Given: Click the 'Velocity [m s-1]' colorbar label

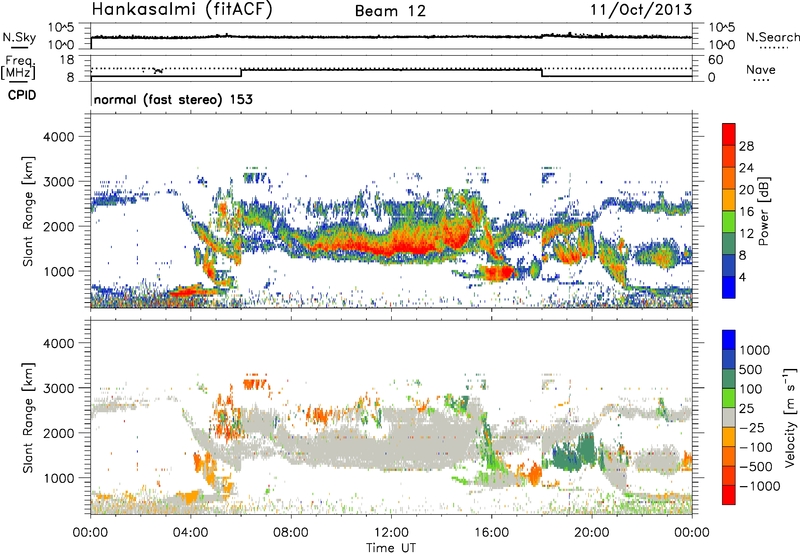Looking at the screenshot, I should [x=790, y=417].
